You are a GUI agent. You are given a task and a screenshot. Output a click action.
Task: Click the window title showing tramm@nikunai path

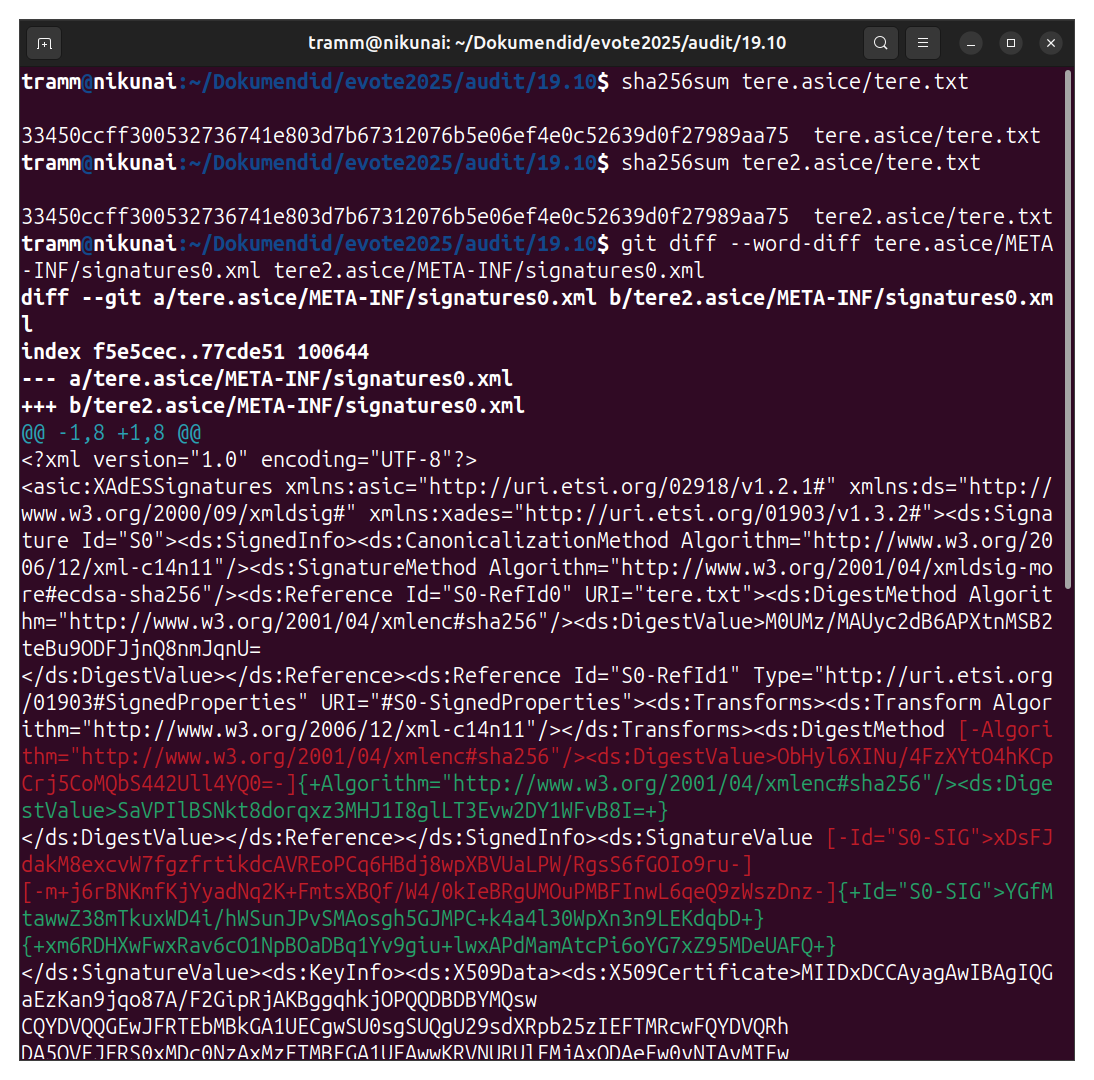click(x=548, y=43)
